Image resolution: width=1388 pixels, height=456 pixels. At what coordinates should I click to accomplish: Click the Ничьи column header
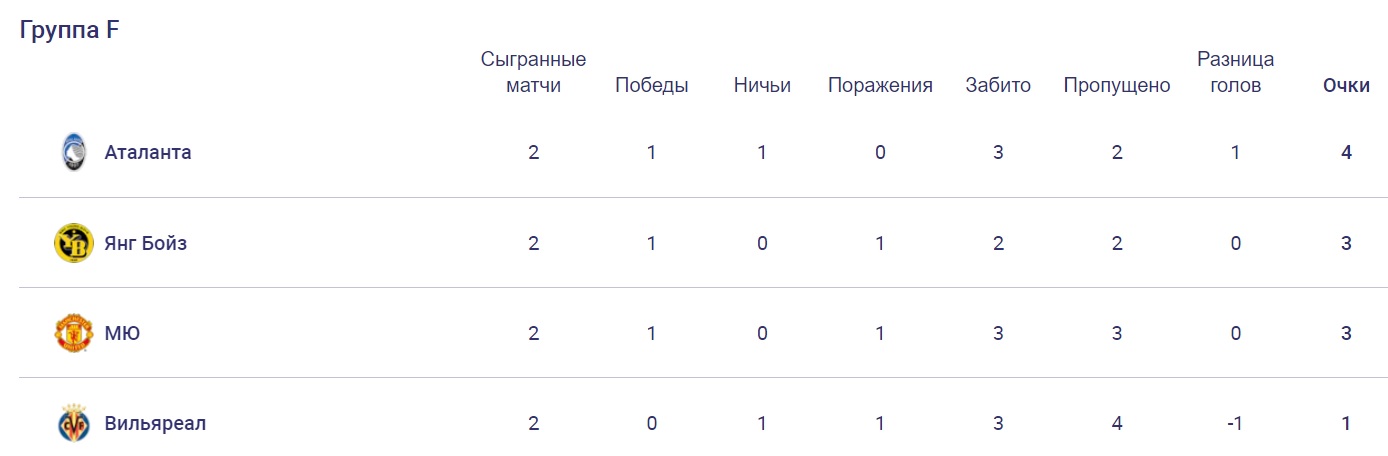[x=762, y=85]
